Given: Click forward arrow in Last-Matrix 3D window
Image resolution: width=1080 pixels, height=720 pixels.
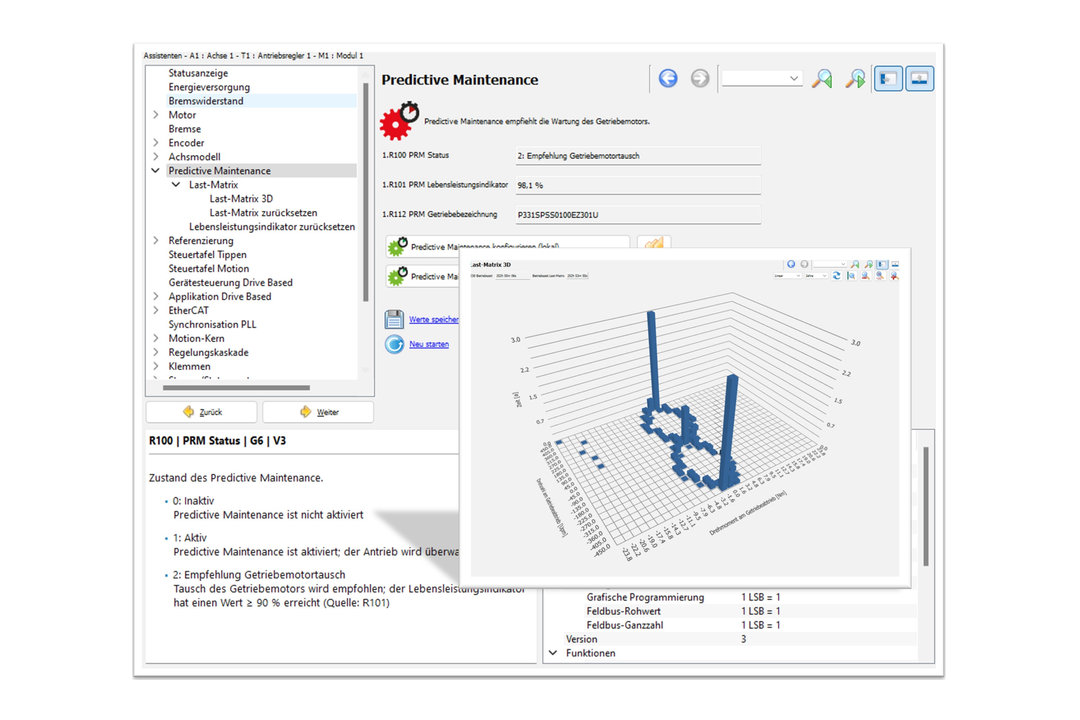Looking at the screenshot, I should pyautogui.click(x=804, y=264).
